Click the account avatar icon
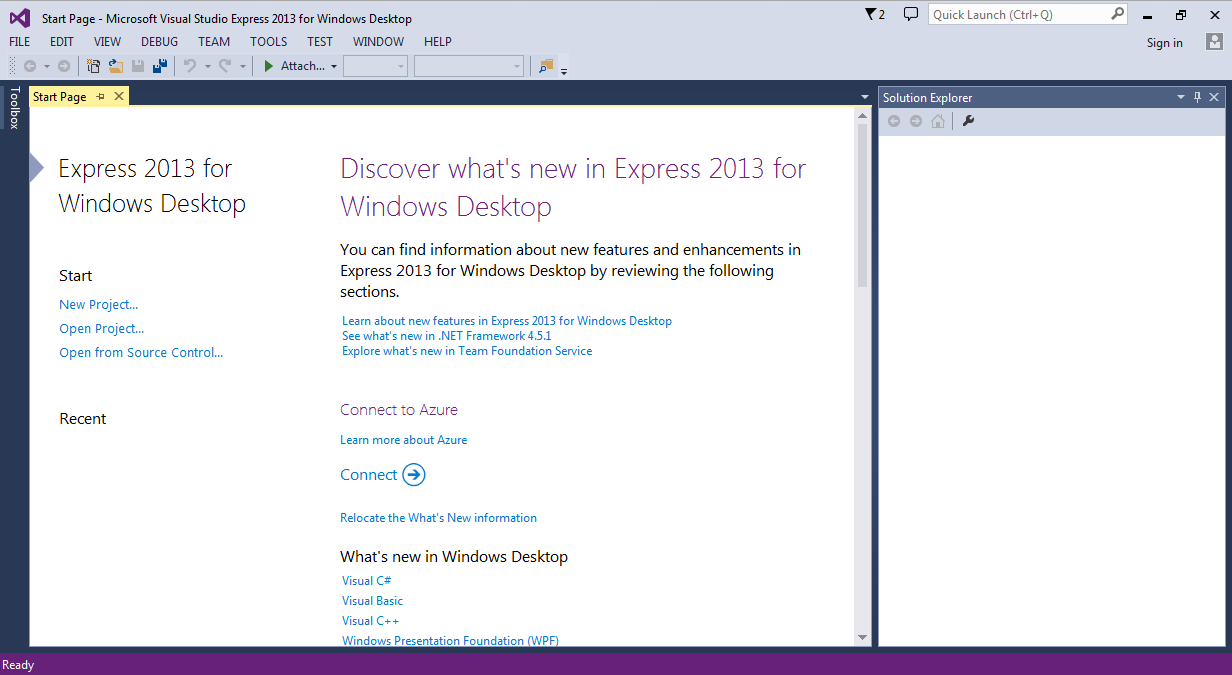Viewport: 1232px width, 675px height. [1214, 42]
